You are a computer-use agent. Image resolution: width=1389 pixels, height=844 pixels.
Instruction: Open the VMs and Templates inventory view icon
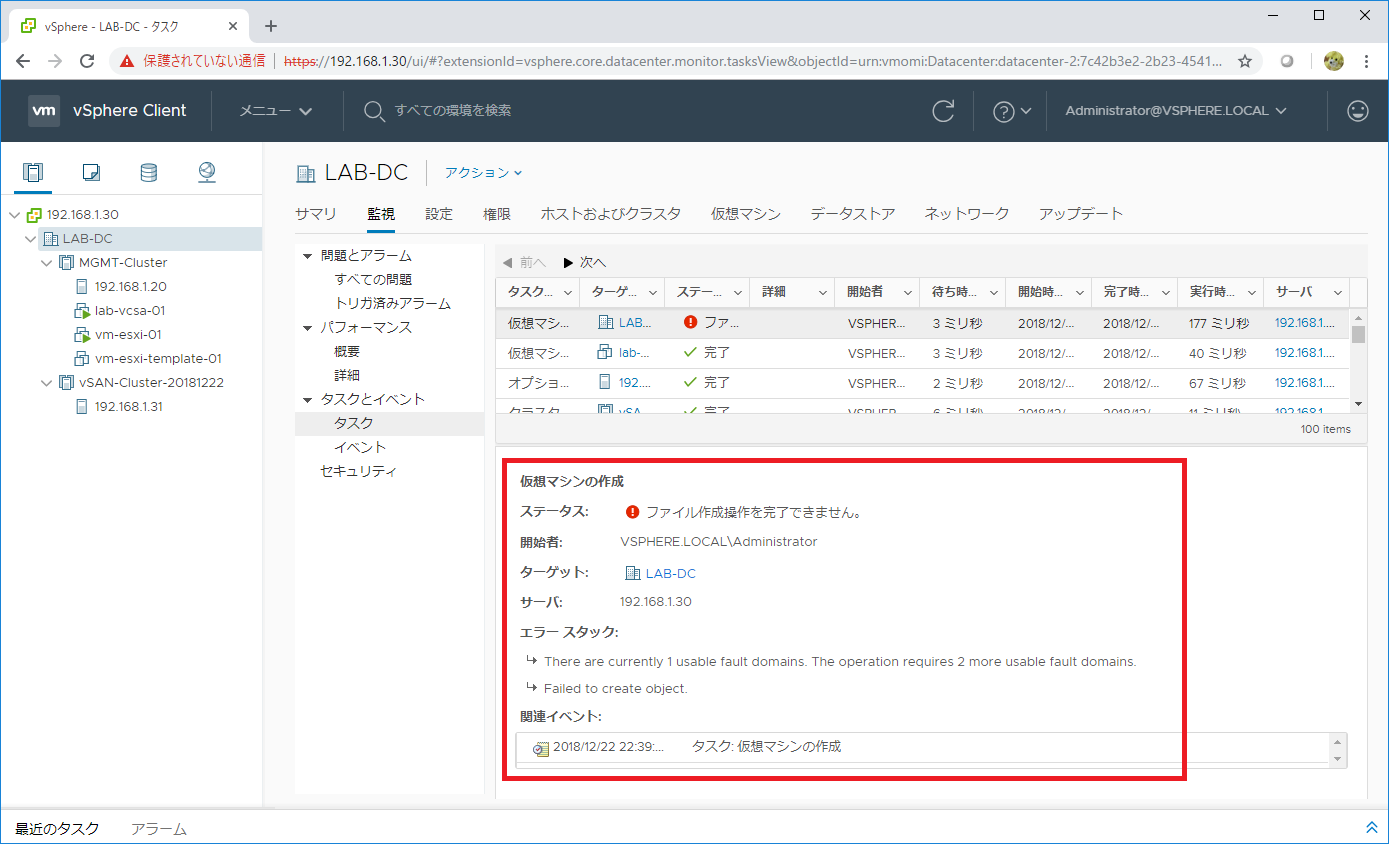tap(91, 173)
